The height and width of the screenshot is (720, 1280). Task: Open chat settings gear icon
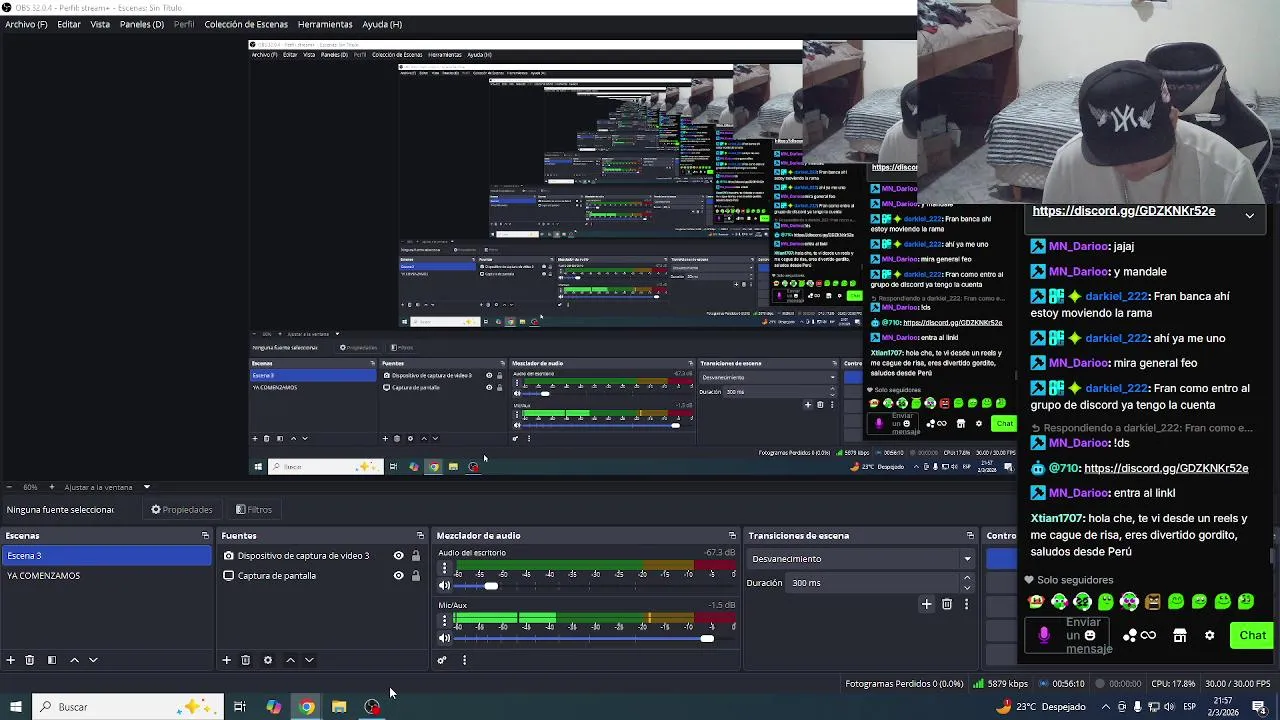click(1210, 635)
